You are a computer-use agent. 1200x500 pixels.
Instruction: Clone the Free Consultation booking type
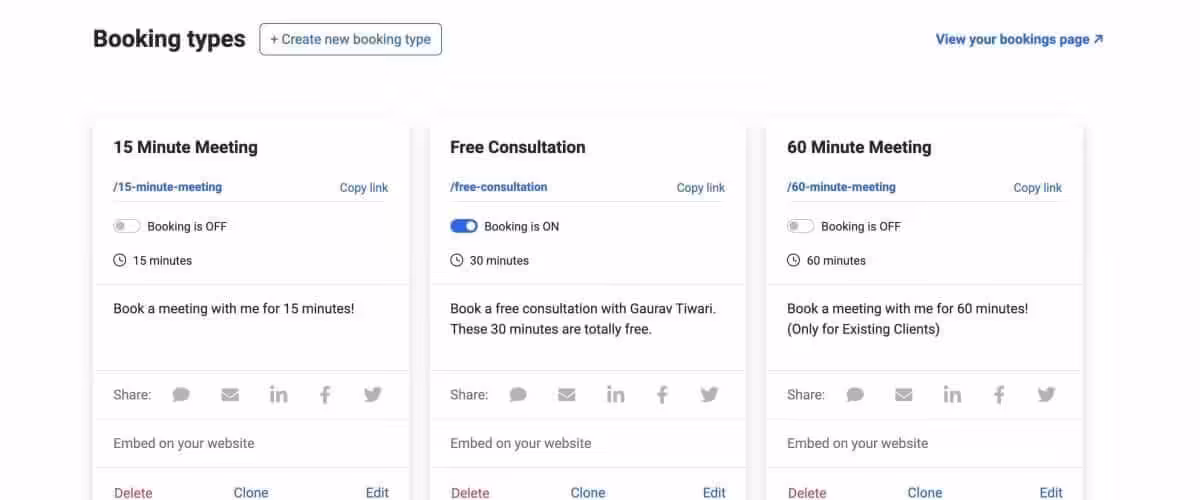tap(588, 492)
